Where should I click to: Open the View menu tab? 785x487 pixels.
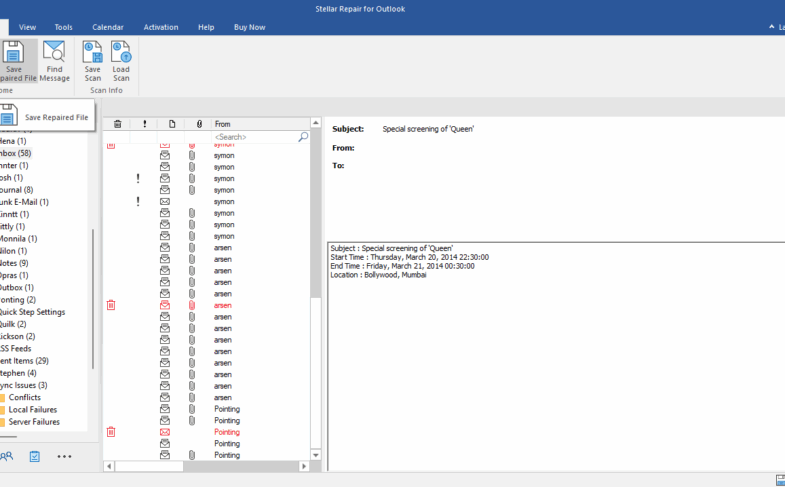pos(27,27)
